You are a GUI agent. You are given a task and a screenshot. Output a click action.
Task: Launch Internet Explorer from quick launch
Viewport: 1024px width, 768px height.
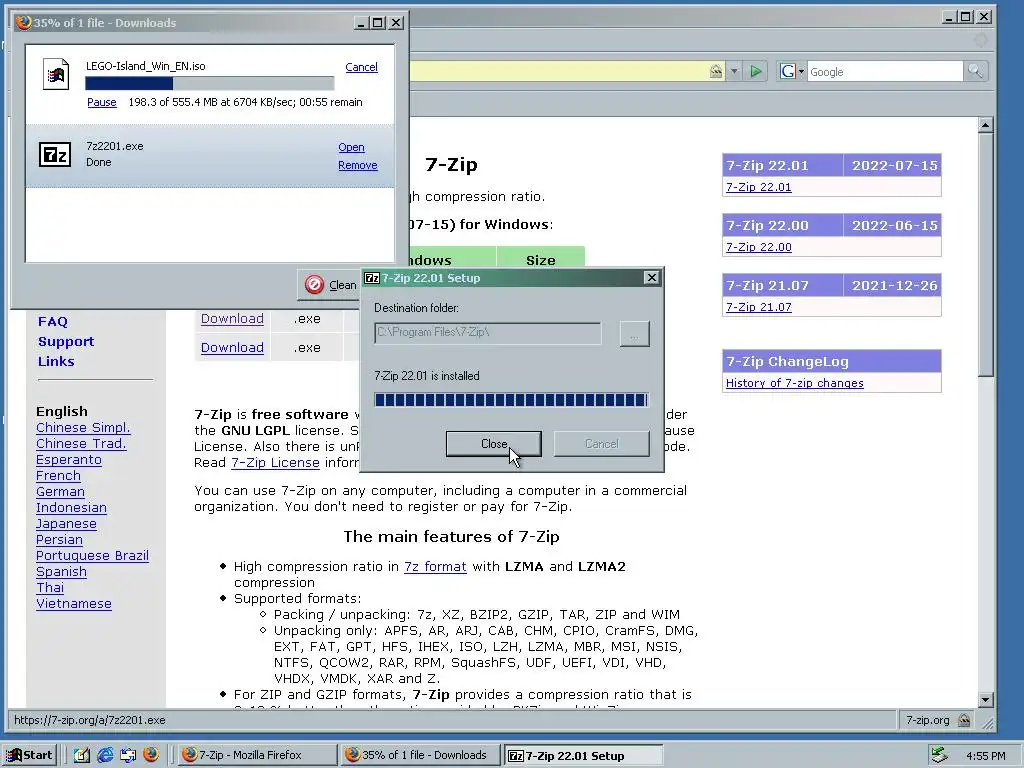[105, 755]
